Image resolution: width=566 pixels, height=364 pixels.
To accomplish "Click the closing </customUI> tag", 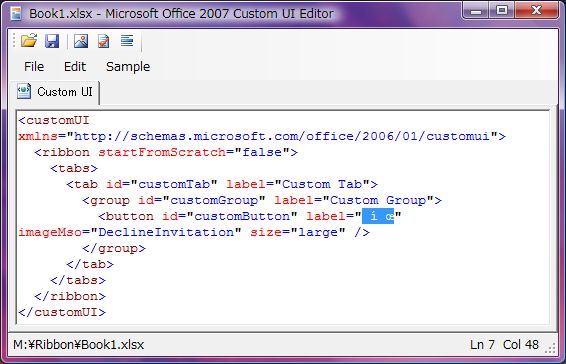I will [62, 312].
